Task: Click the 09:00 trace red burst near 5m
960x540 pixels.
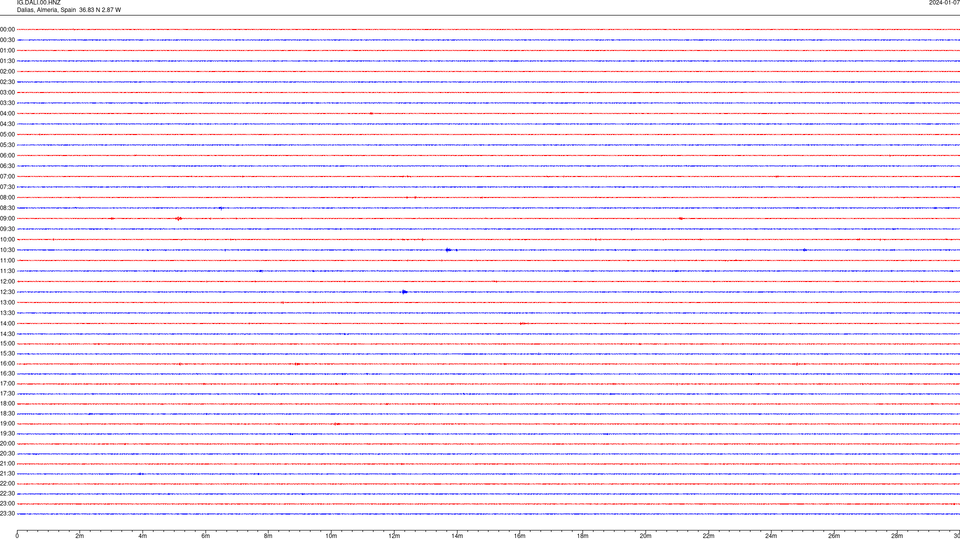Action: pyautogui.click(x=179, y=219)
